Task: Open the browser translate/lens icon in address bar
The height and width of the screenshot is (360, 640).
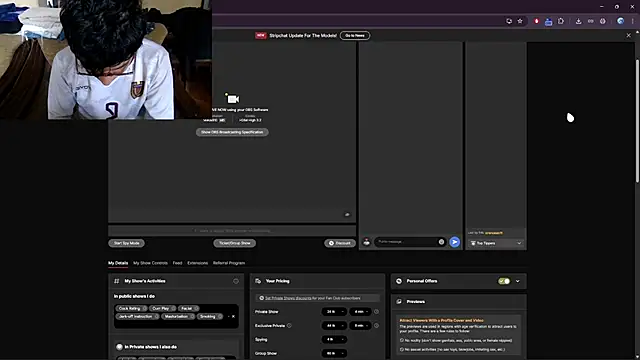Action: (509, 21)
